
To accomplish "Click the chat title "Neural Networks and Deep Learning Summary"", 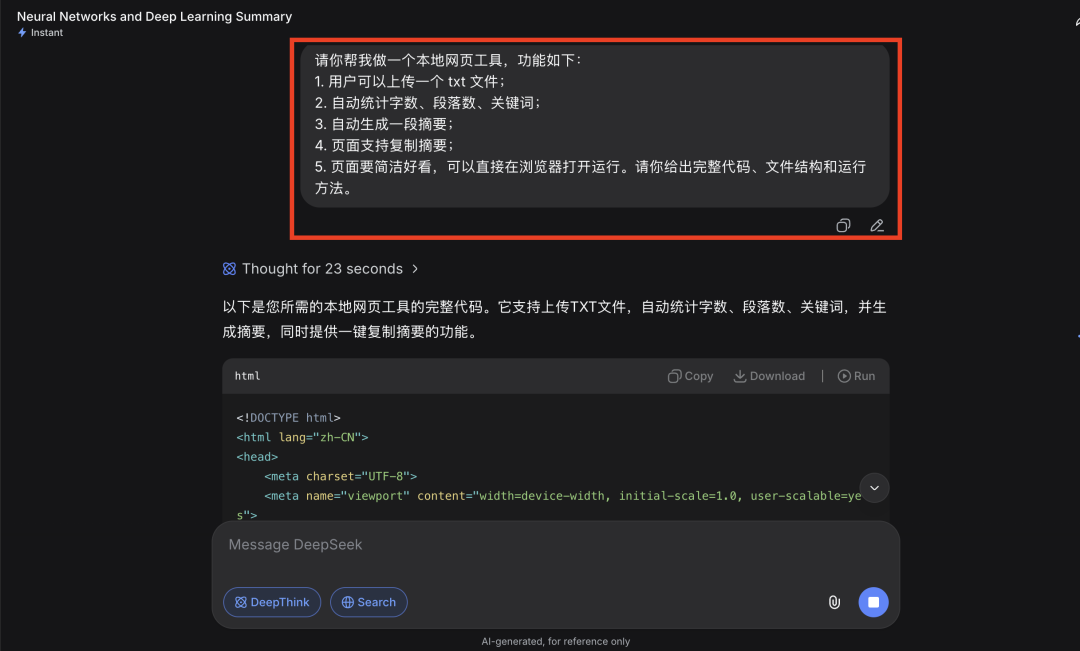I will coord(154,16).
